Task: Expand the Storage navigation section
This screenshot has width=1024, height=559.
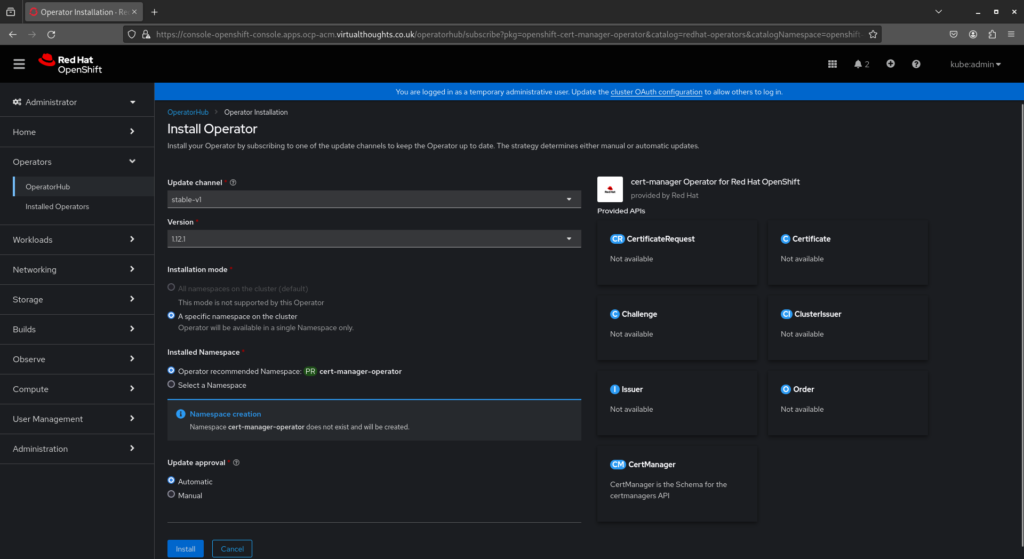Action: tap(76, 300)
